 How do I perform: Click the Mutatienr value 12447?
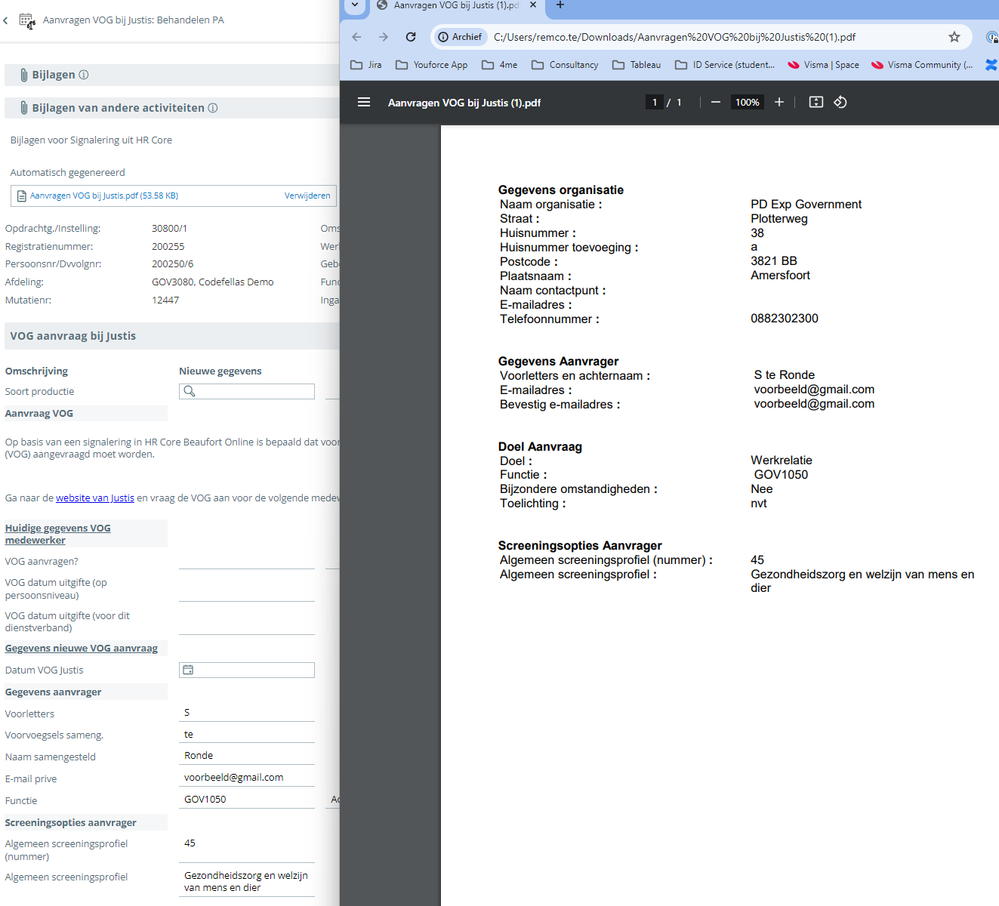[165, 300]
